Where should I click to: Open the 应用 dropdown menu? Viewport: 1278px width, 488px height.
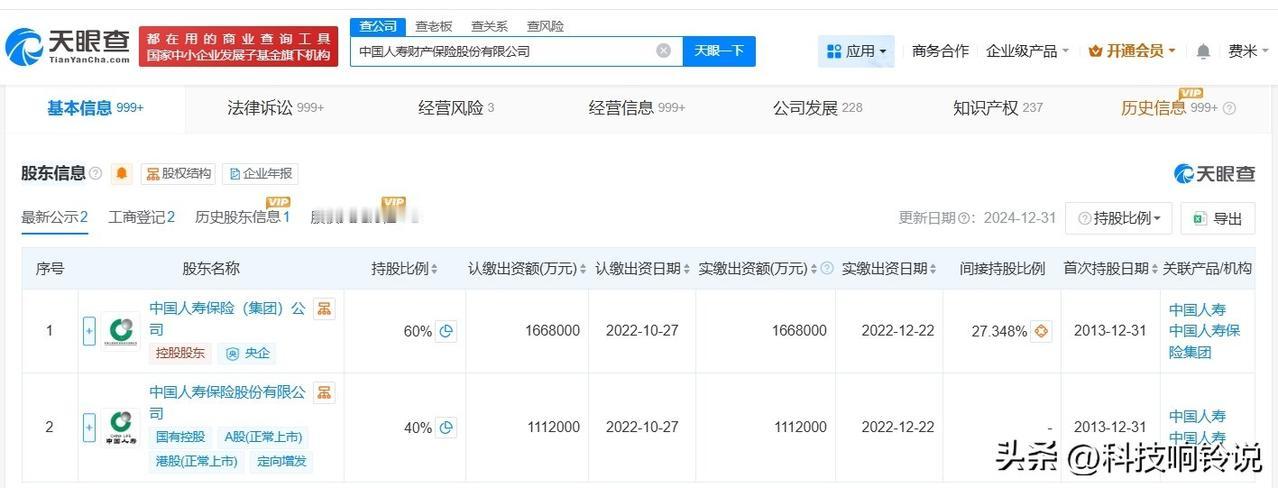tap(856, 51)
